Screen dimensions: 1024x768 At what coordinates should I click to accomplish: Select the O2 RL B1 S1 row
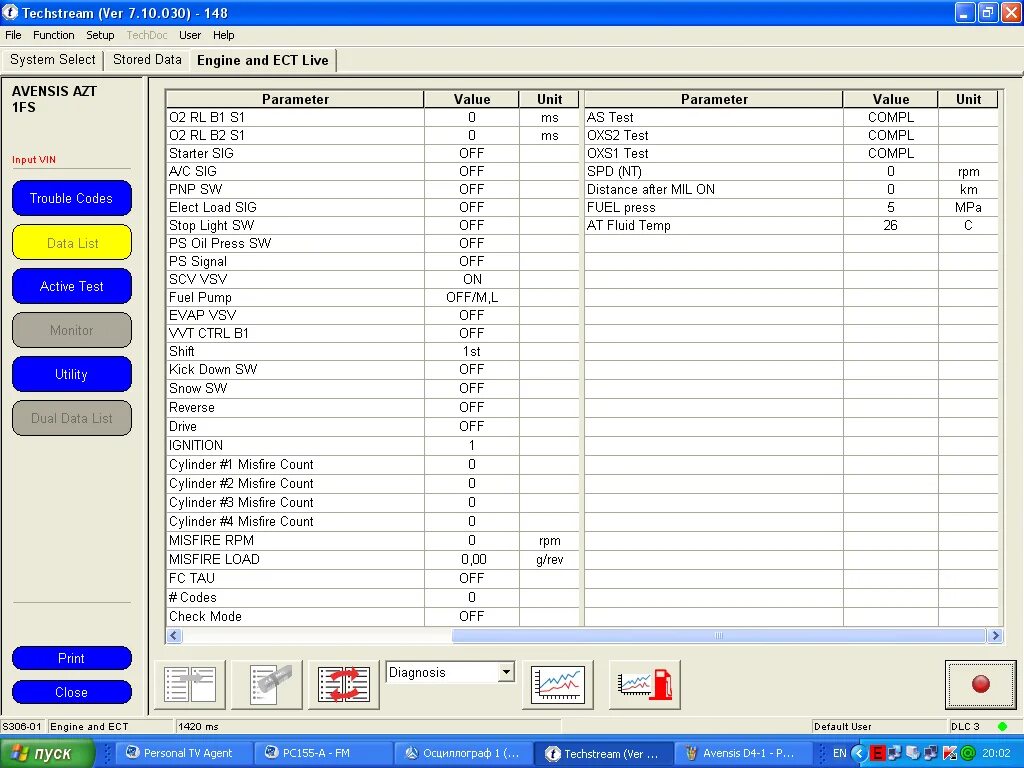(x=373, y=118)
